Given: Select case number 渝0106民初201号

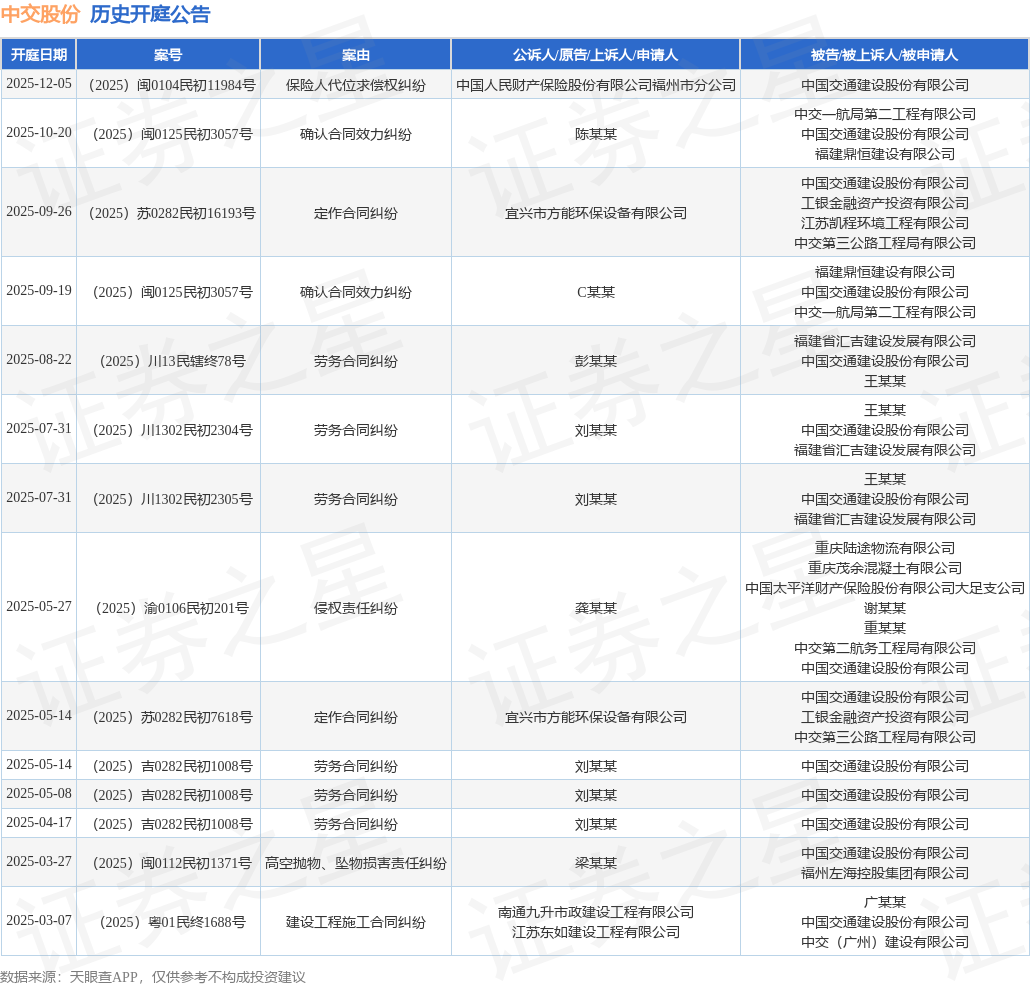Looking at the screenshot, I should 172,608.
